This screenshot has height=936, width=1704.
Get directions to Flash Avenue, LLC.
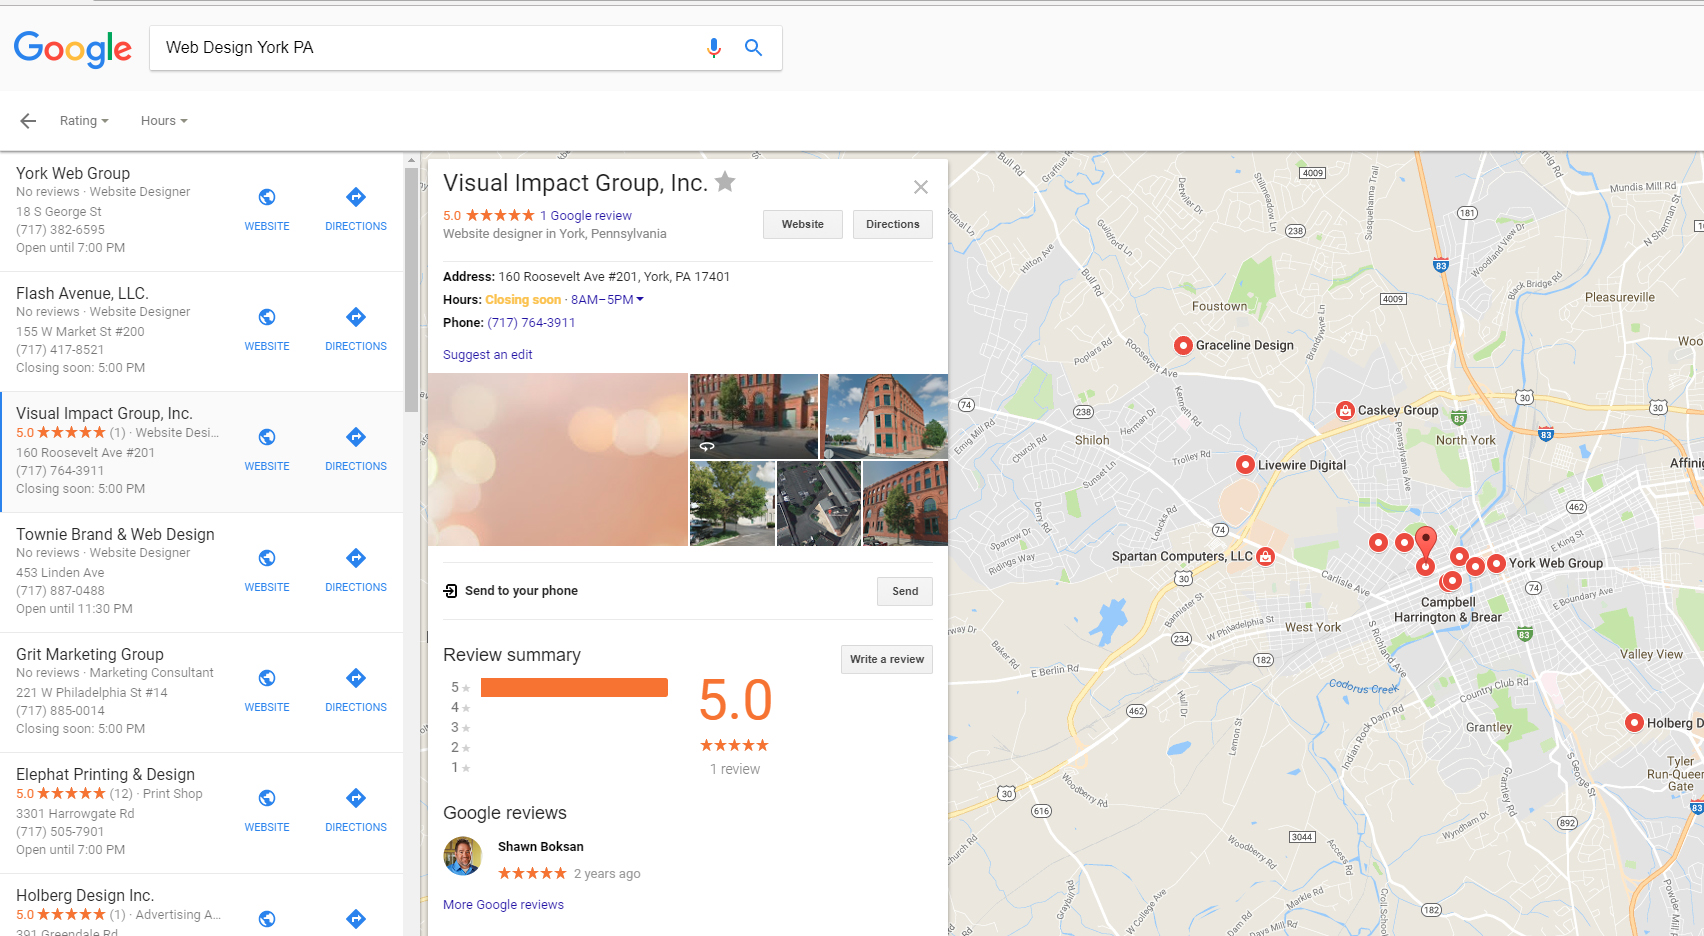tap(356, 317)
